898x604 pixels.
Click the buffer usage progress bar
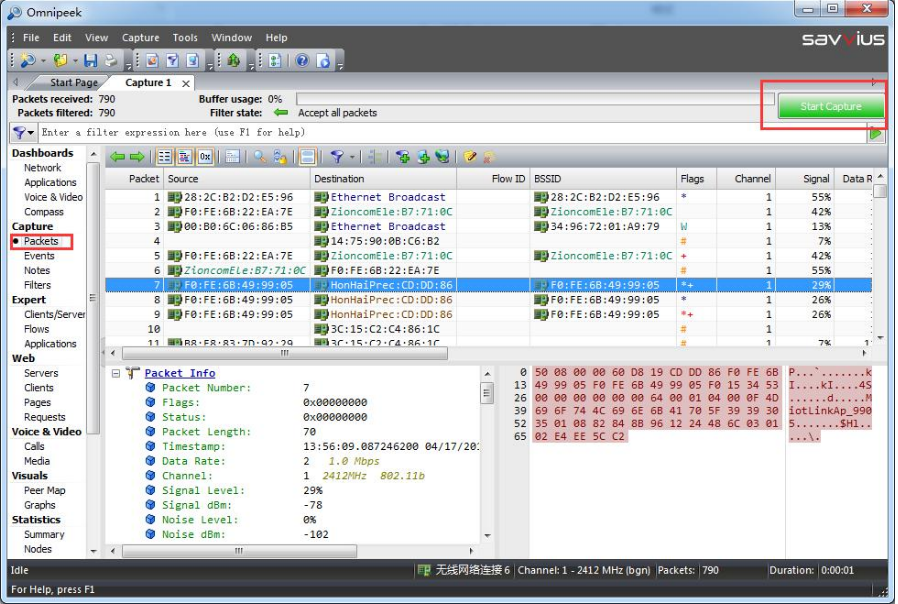coord(535,99)
